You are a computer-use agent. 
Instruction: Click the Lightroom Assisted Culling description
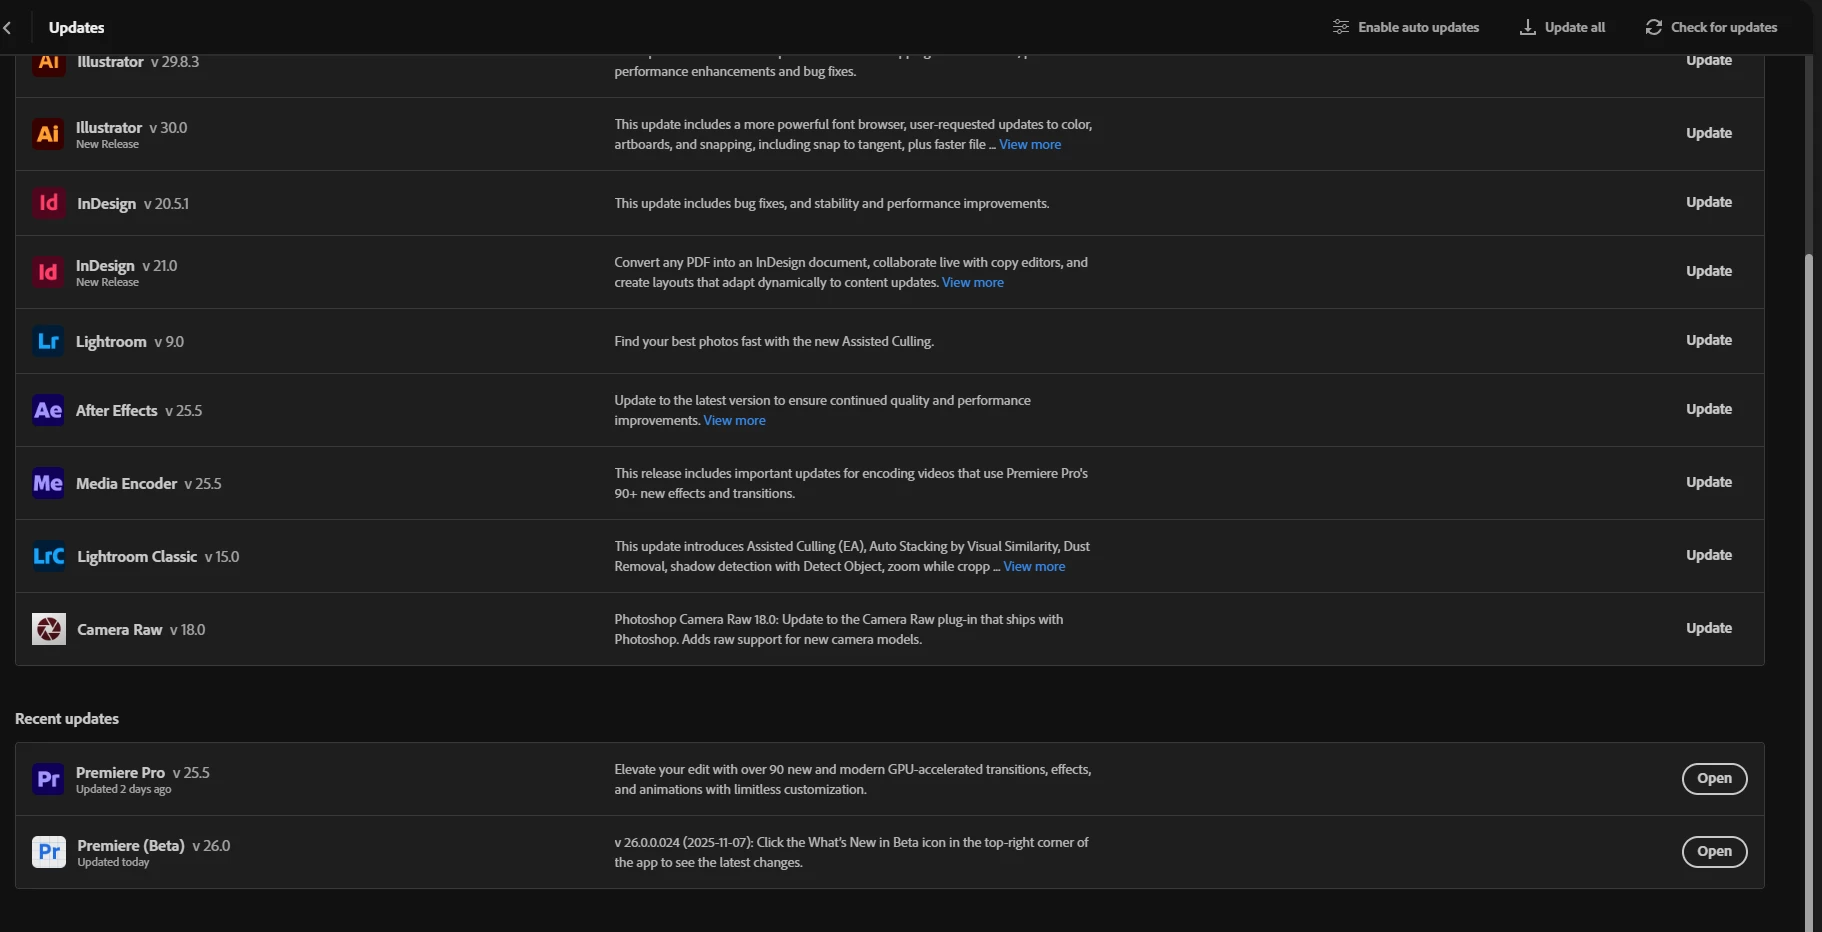click(774, 342)
